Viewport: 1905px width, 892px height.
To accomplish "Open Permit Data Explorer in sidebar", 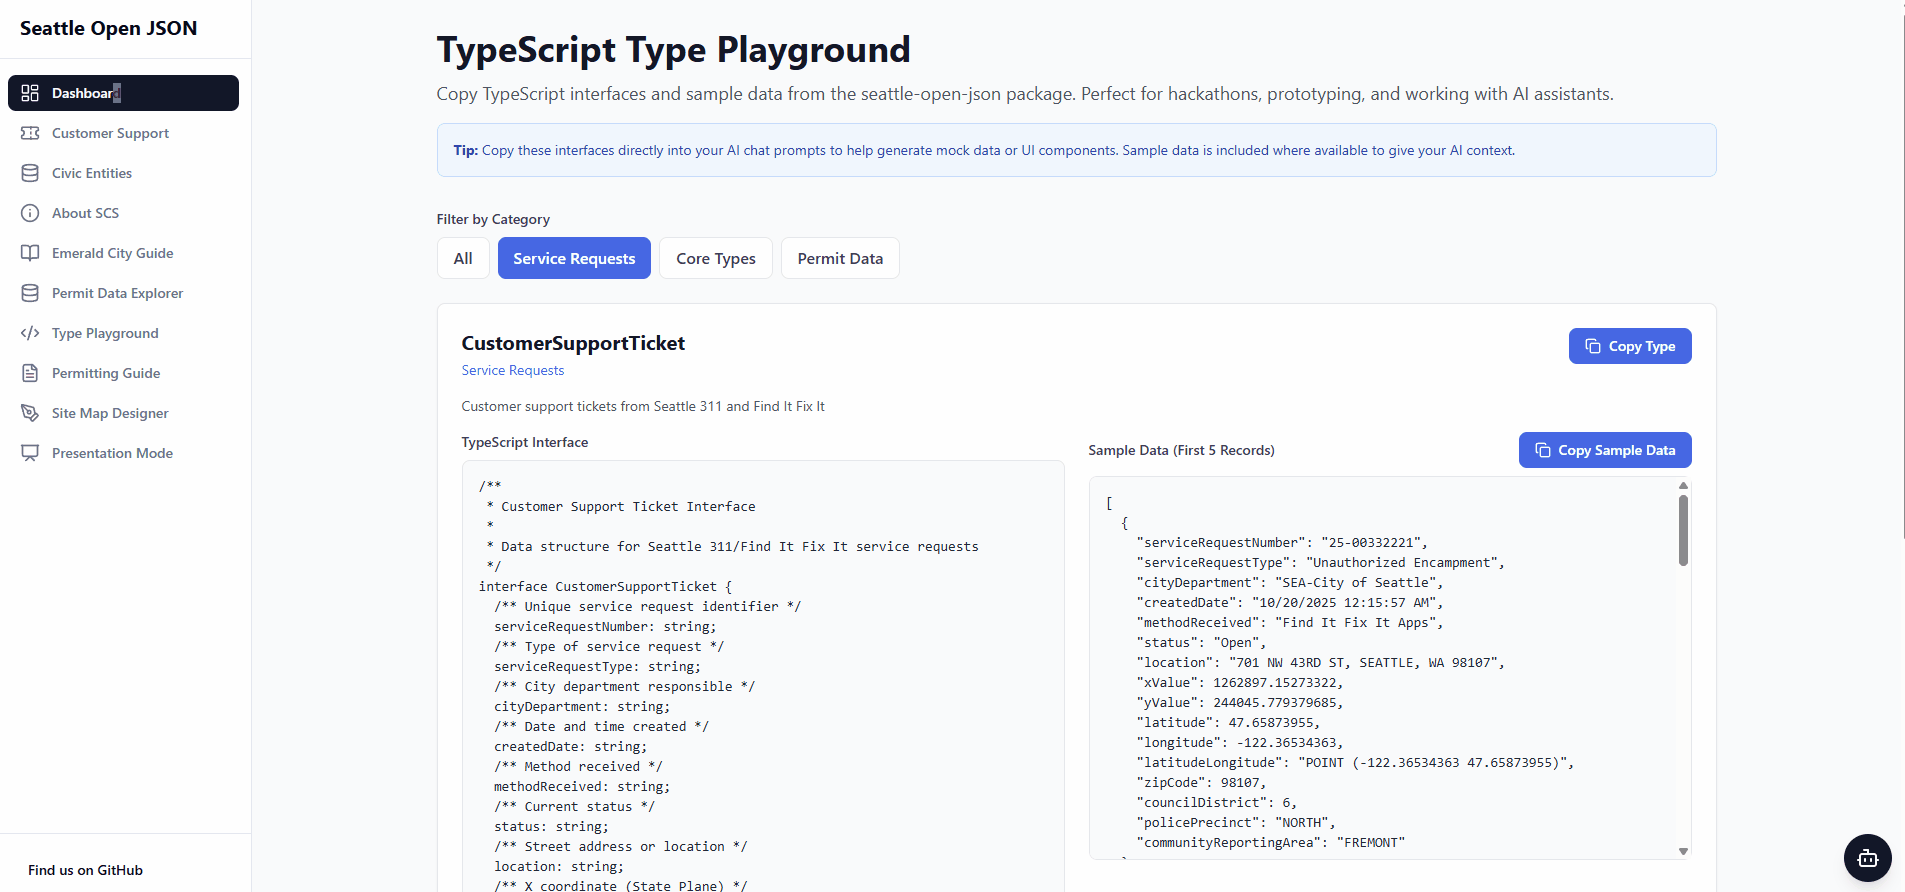I will (x=117, y=293).
